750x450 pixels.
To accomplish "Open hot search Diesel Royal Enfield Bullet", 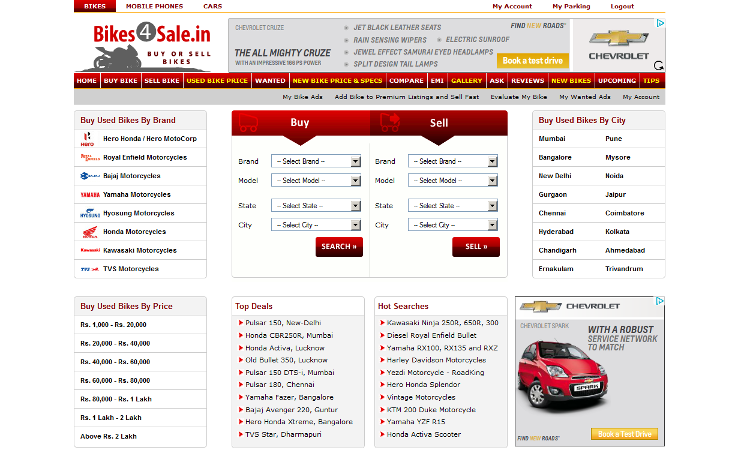I will coord(431,335).
